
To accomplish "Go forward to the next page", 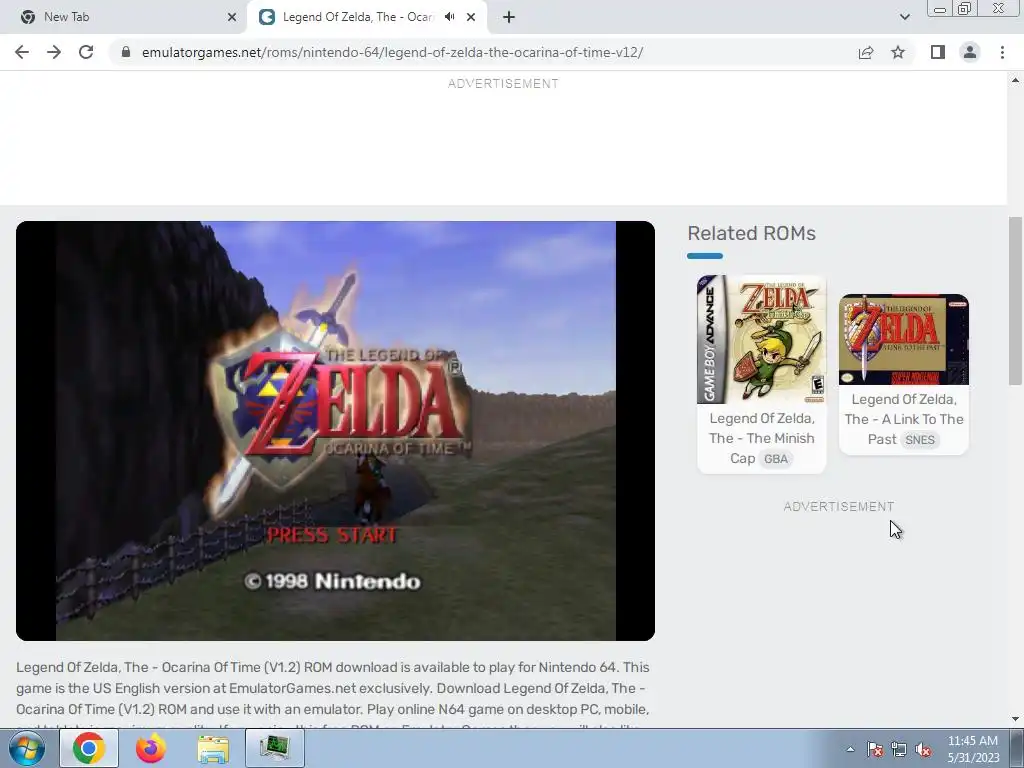I will (x=54, y=52).
